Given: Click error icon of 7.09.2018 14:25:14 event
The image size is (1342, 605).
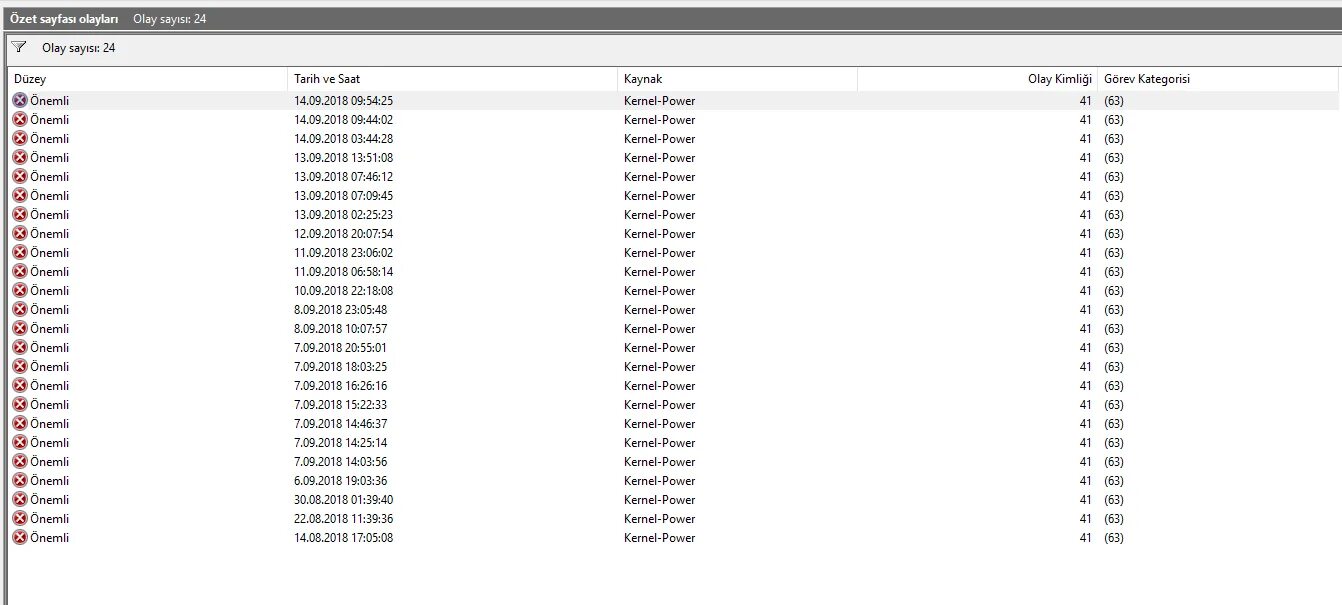Looking at the screenshot, I should [20, 442].
